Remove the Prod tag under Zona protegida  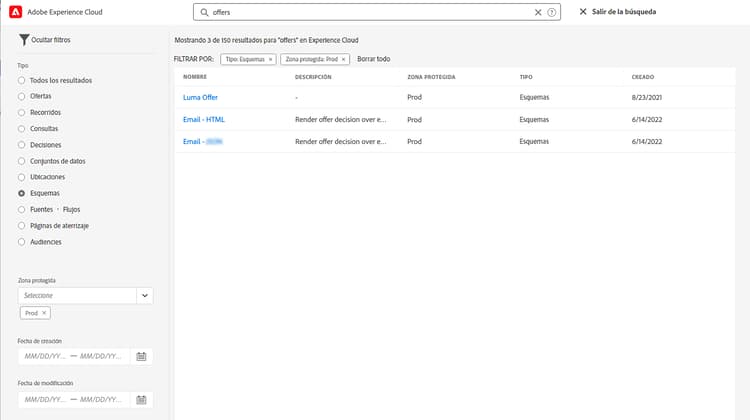coord(44,313)
